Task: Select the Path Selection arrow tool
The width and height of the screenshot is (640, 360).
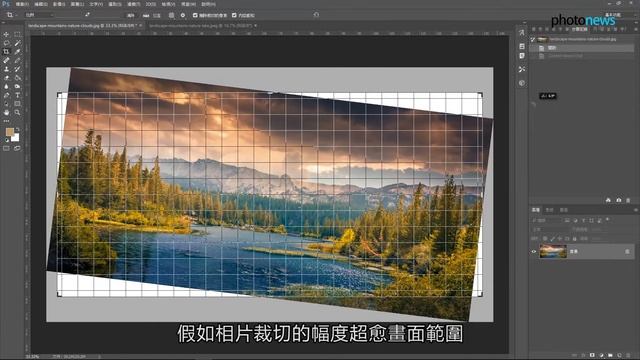Action: point(6,104)
